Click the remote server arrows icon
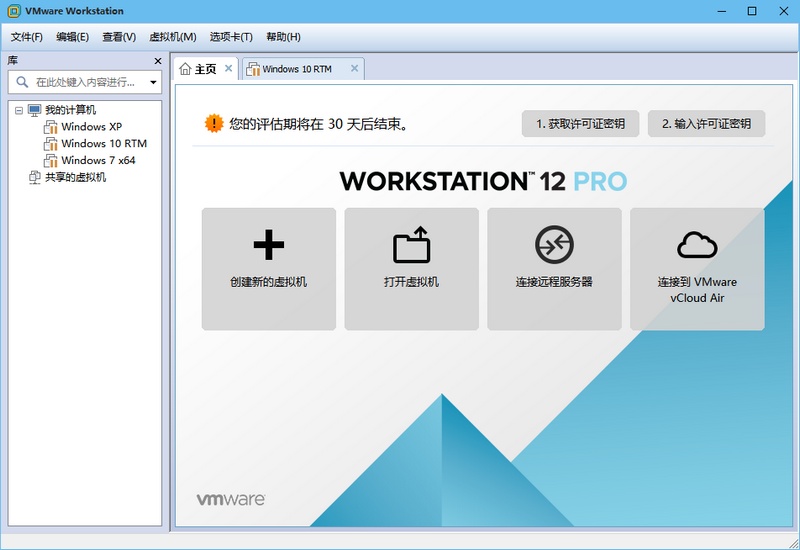Image resolution: width=800 pixels, height=550 pixels. 554,245
